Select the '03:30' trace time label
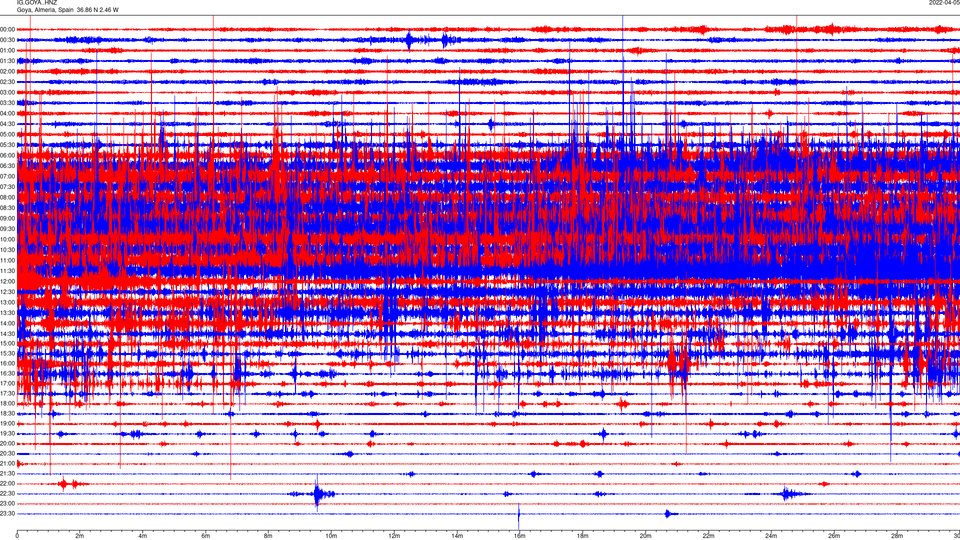The width and height of the screenshot is (960, 540). [7, 103]
